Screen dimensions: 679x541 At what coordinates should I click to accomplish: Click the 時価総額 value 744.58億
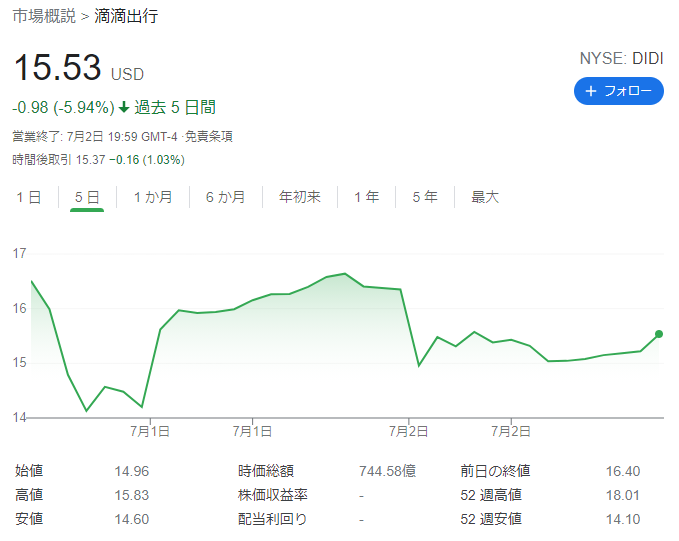(388, 471)
